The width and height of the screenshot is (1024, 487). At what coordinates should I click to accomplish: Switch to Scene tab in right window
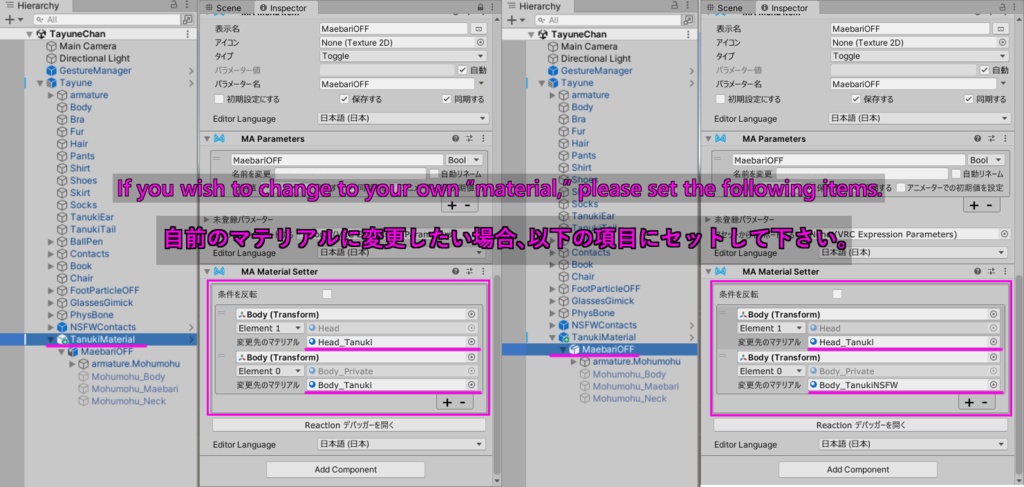[x=725, y=8]
